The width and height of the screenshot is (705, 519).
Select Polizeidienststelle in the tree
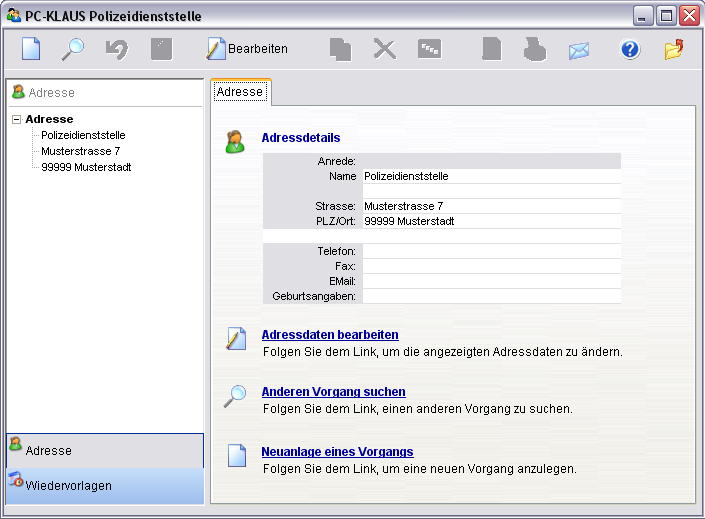click(x=83, y=135)
